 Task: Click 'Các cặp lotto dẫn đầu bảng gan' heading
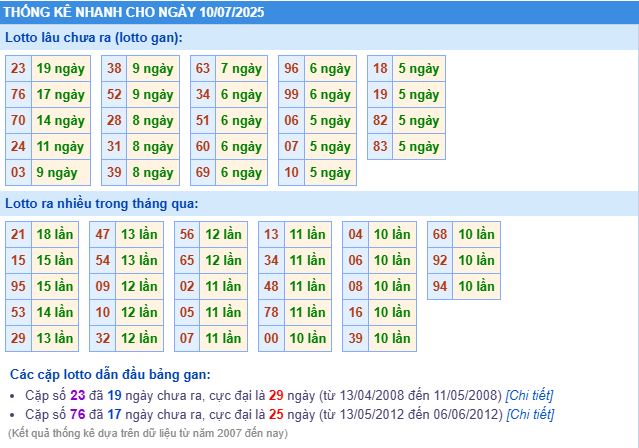(x=110, y=374)
